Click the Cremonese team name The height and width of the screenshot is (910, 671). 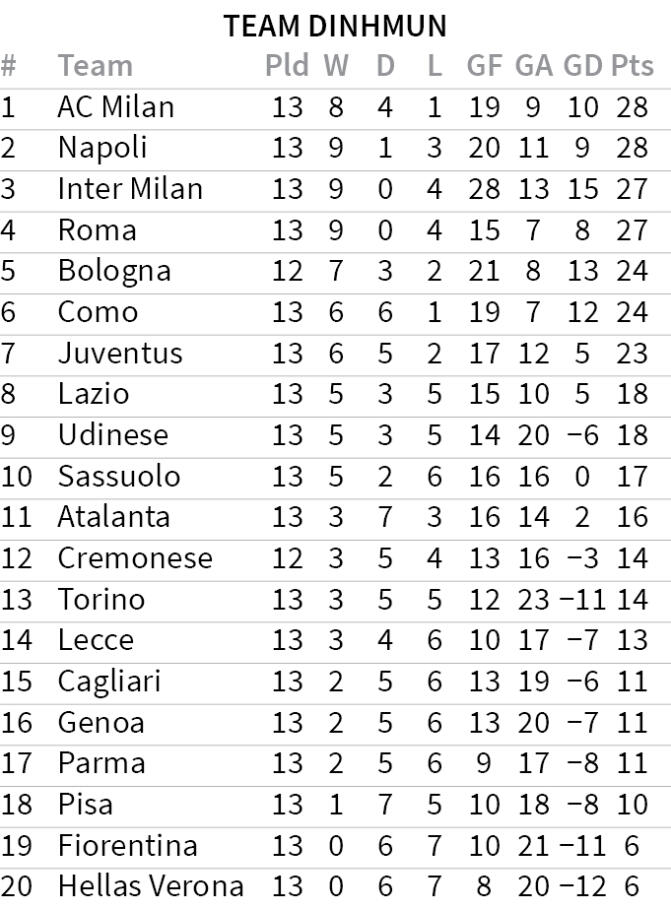click(x=135, y=558)
